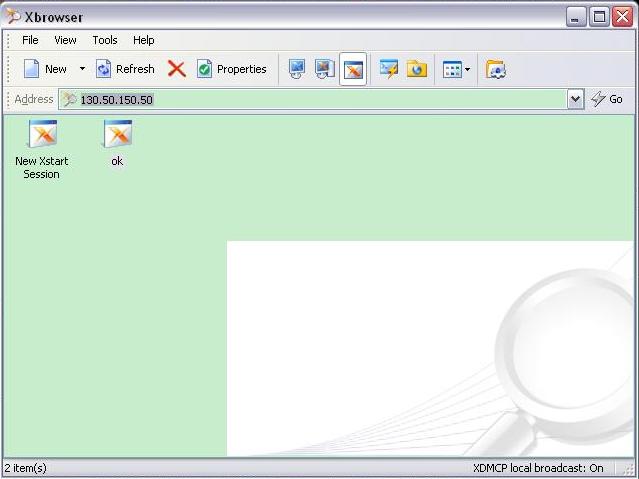The image size is (639, 479).
Task: Open the File menu
Action: (30, 40)
